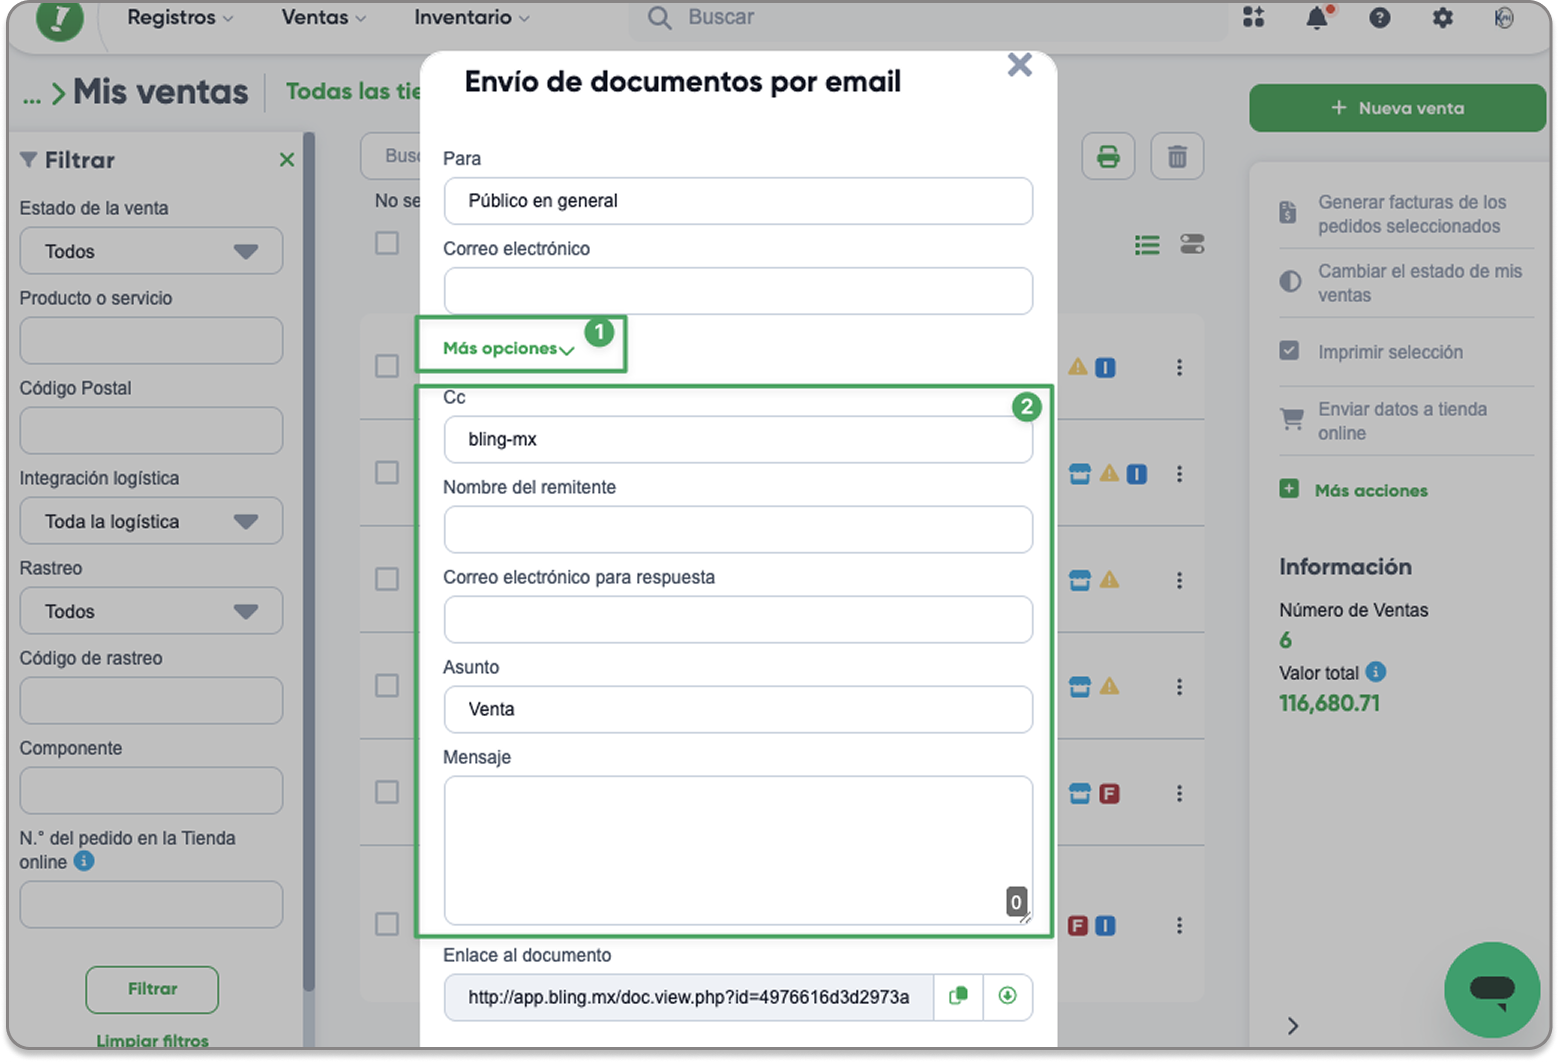
Task: Open Estado de la venta dropdown
Action: (151, 251)
